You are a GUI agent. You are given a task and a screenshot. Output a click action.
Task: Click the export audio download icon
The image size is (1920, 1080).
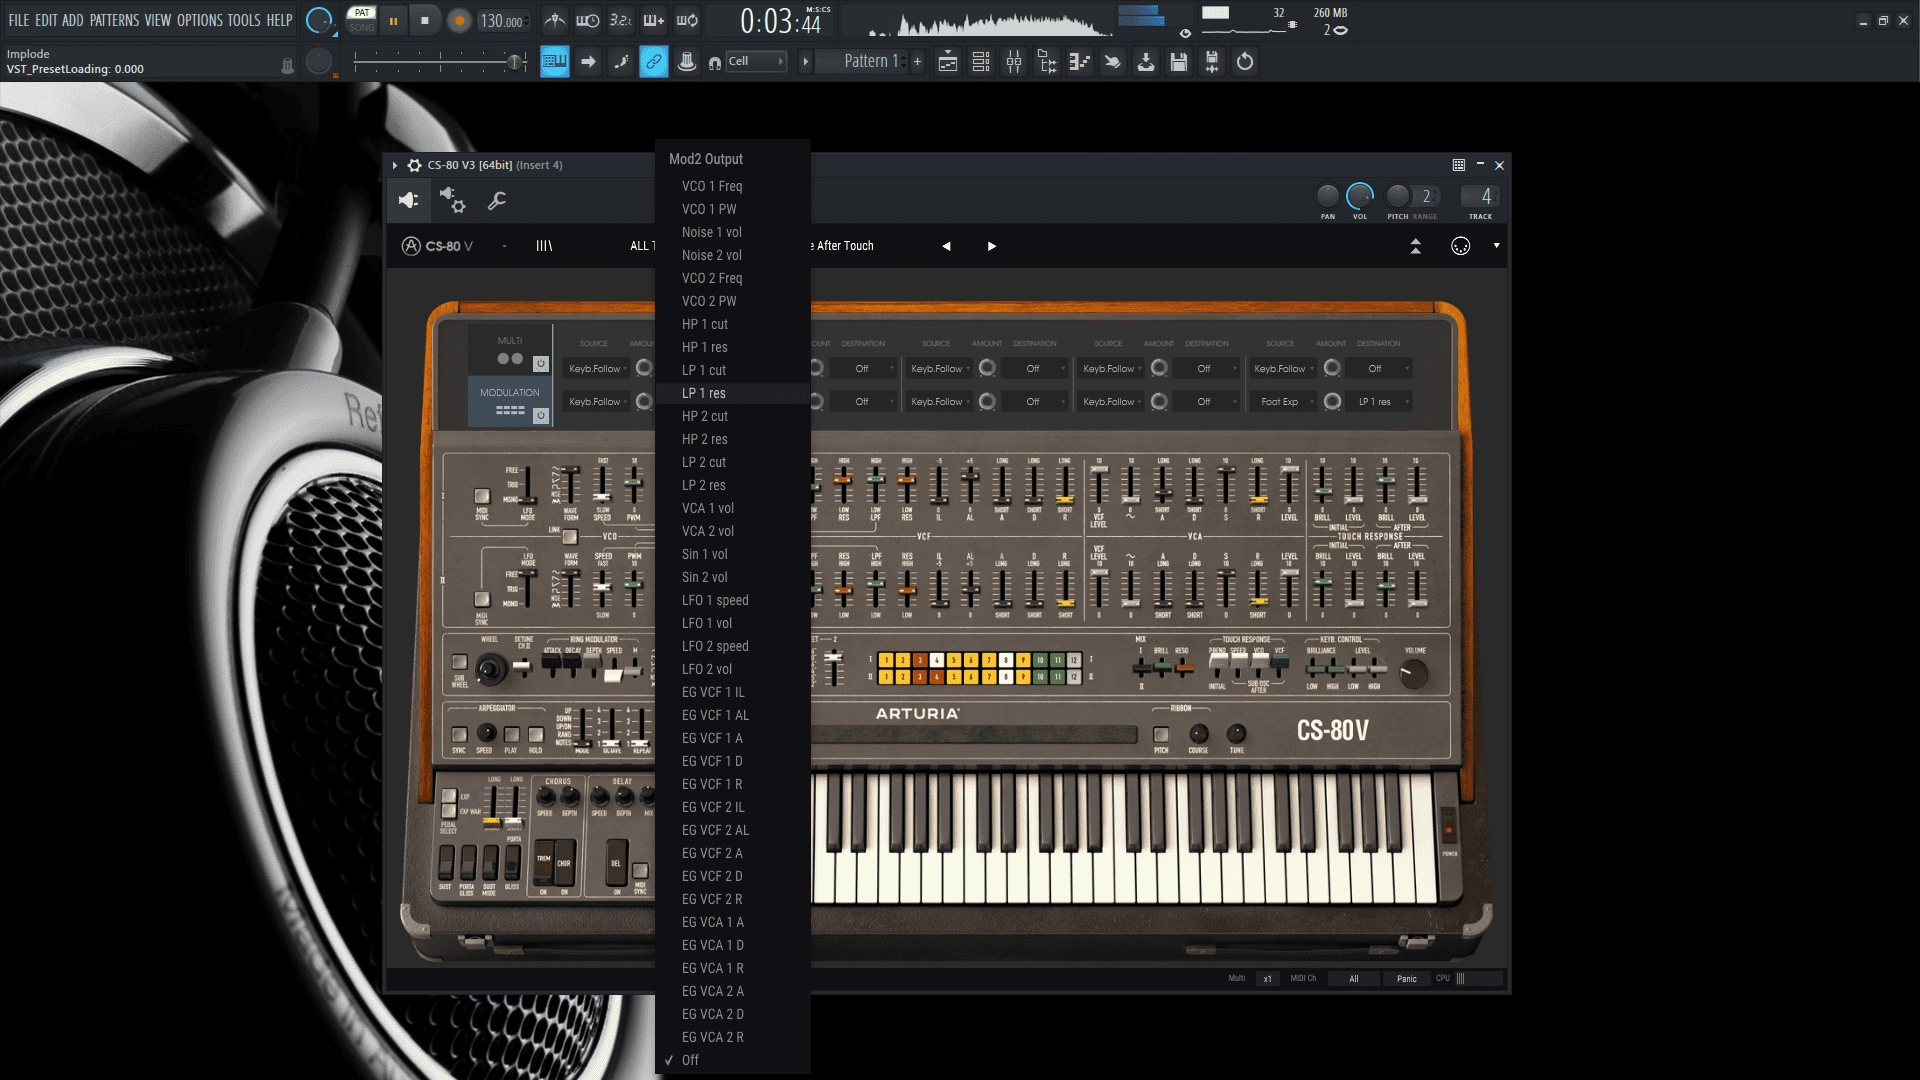pyautogui.click(x=1146, y=62)
